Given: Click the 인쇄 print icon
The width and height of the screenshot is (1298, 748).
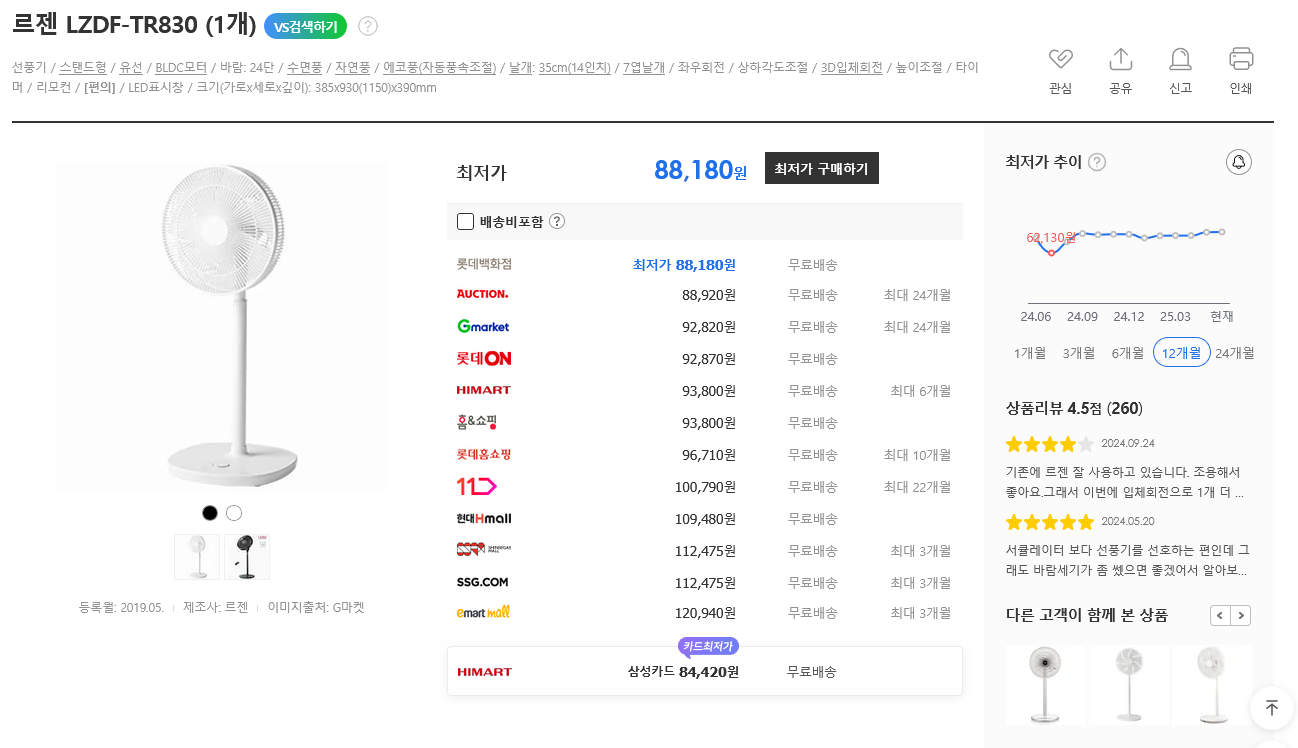Looking at the screenshot, I should point(1241,59).
